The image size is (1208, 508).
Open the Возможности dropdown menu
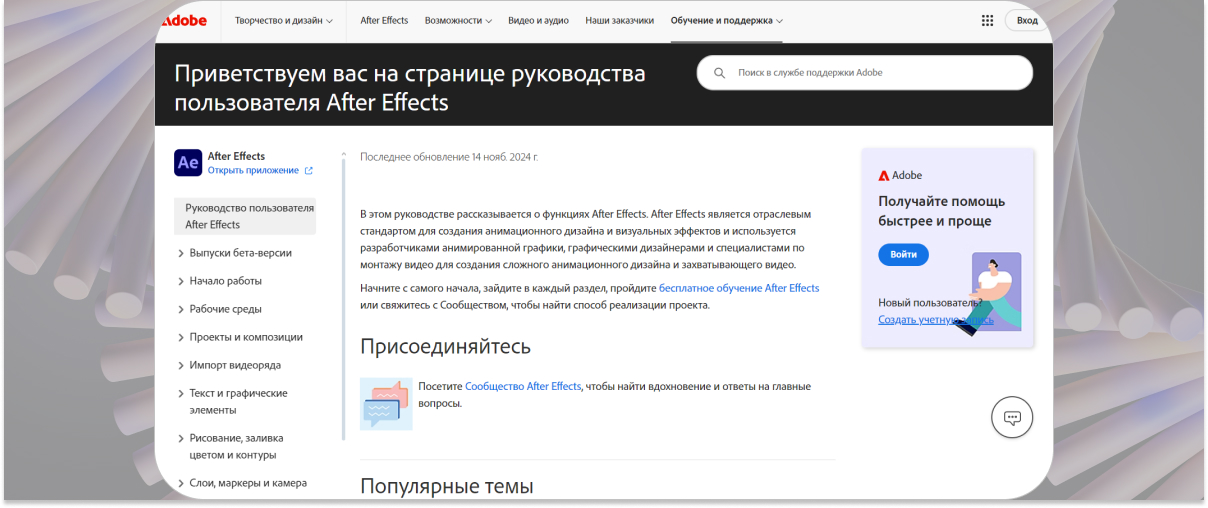[x=458, y=20]
